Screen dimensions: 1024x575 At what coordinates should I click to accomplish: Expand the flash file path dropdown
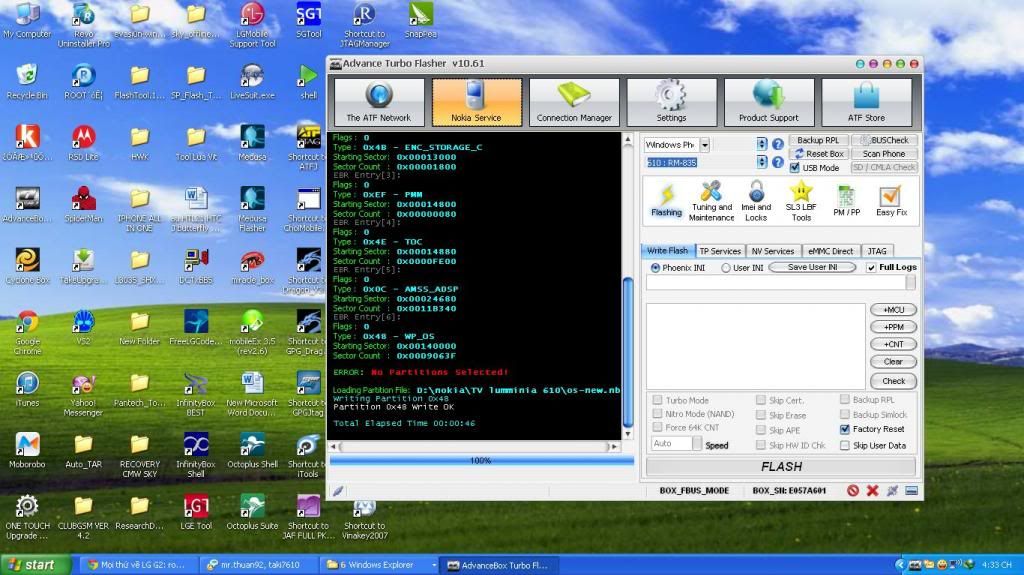pyautogui.click(x=910, y=282)
